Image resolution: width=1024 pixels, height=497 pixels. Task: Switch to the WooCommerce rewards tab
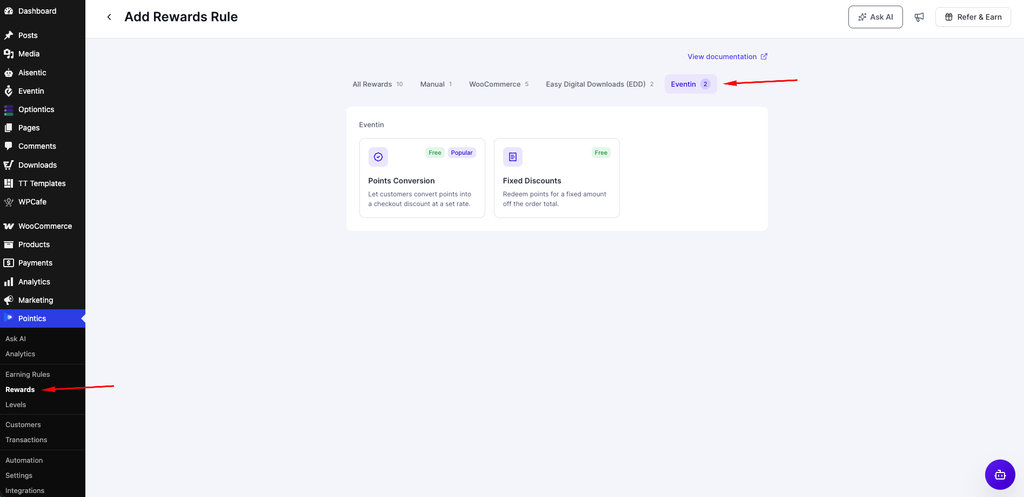click(499, 84)
